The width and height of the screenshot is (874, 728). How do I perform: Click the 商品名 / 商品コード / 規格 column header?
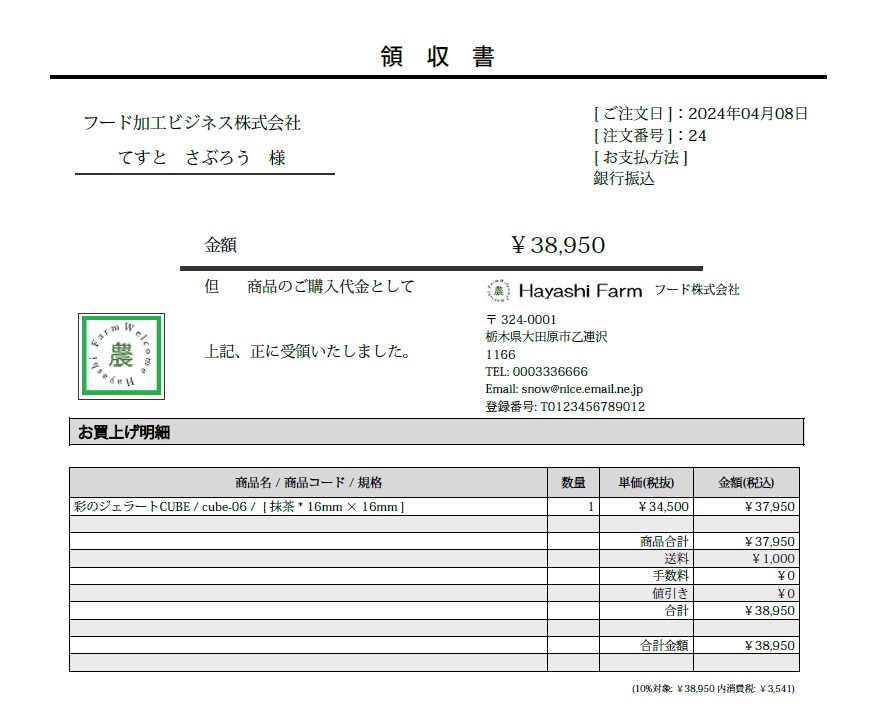tap(308, 482)
